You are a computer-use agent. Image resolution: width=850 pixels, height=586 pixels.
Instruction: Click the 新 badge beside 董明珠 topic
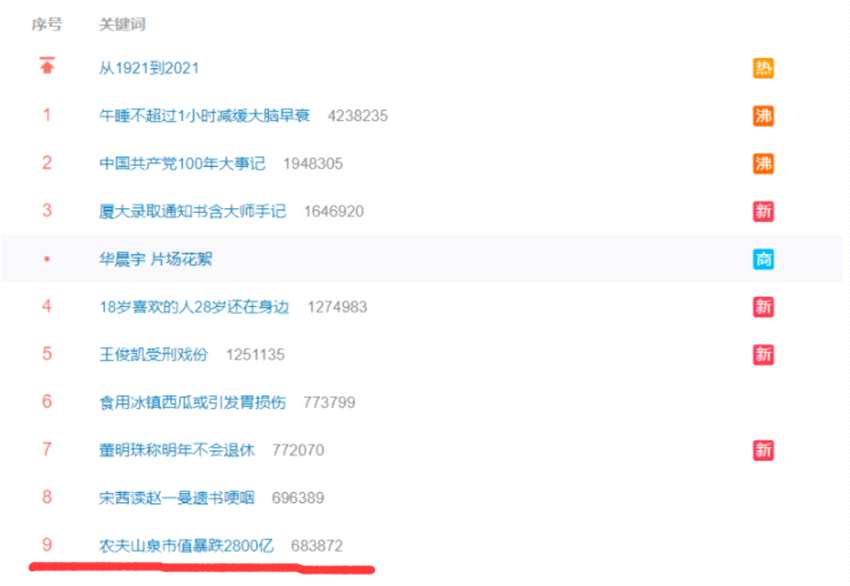coord(763,450)
